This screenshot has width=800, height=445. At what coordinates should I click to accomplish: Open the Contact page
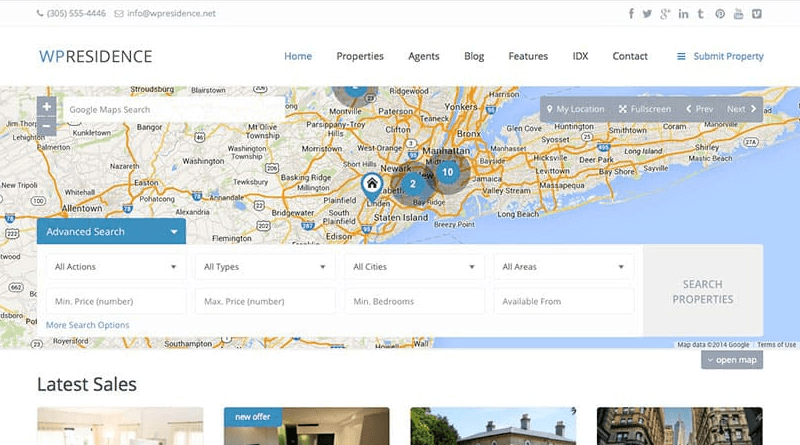pos(630,56)
